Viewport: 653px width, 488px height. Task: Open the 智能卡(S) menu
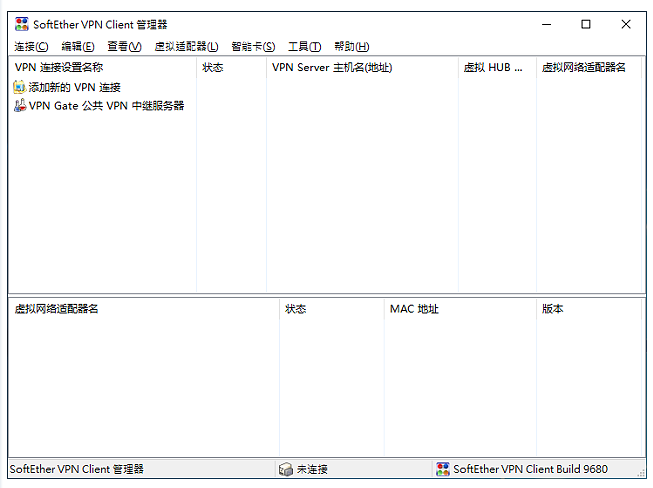(253, 46)
